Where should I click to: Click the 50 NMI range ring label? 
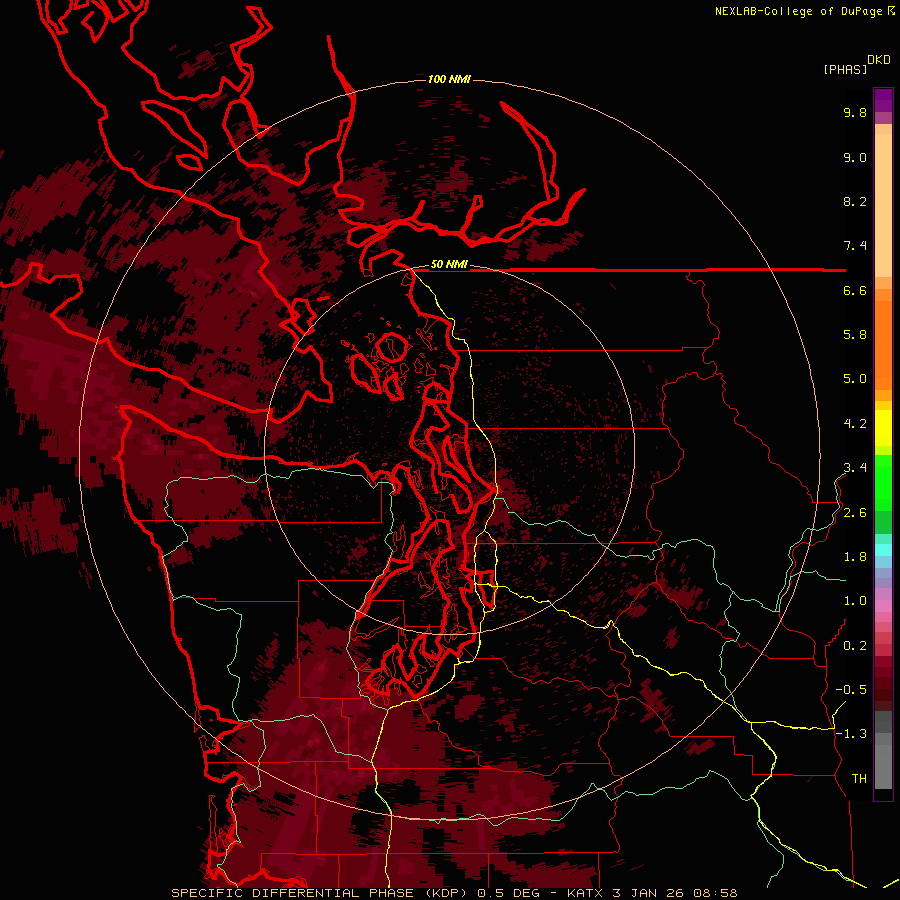click(449, 265)
